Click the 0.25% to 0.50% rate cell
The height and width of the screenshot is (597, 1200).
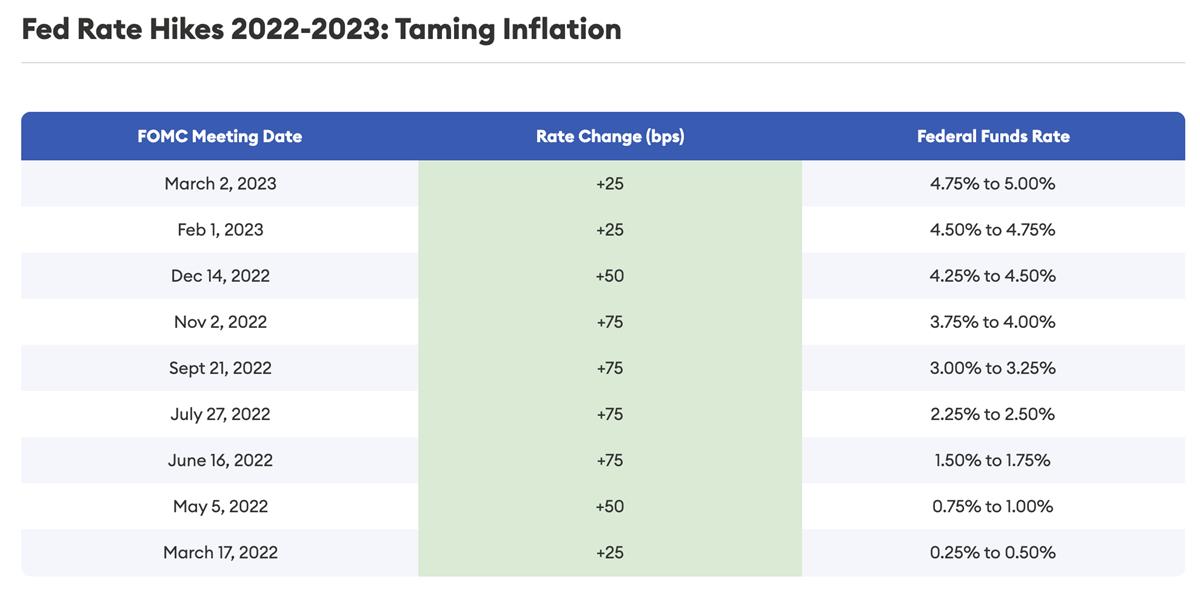pyautogui.click(x=993, y=552)
